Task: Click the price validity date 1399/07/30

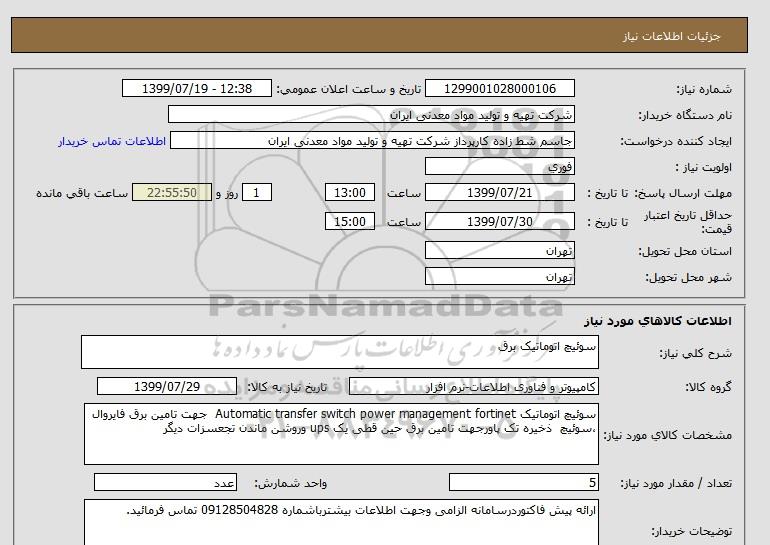Action: [x=499, y=221]
